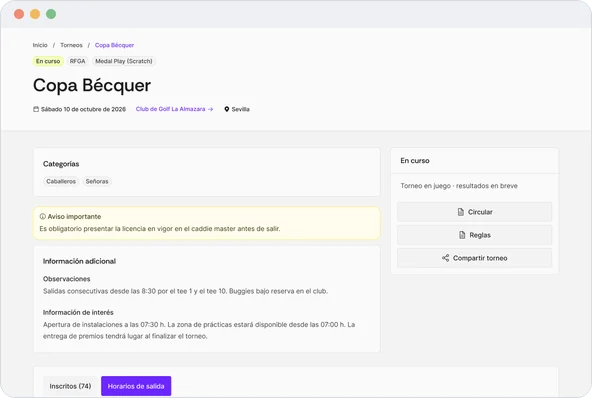Click 'Torneo en juego · resultados en breve' text
This screenshot has height=398, width=592.
(x=459, y=186)
